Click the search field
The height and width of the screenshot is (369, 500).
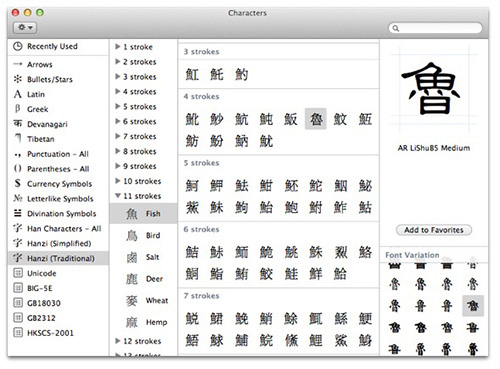coord(435,28)
